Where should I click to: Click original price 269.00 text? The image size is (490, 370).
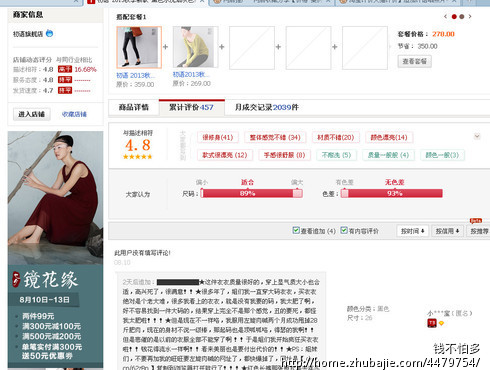(192, 83)
